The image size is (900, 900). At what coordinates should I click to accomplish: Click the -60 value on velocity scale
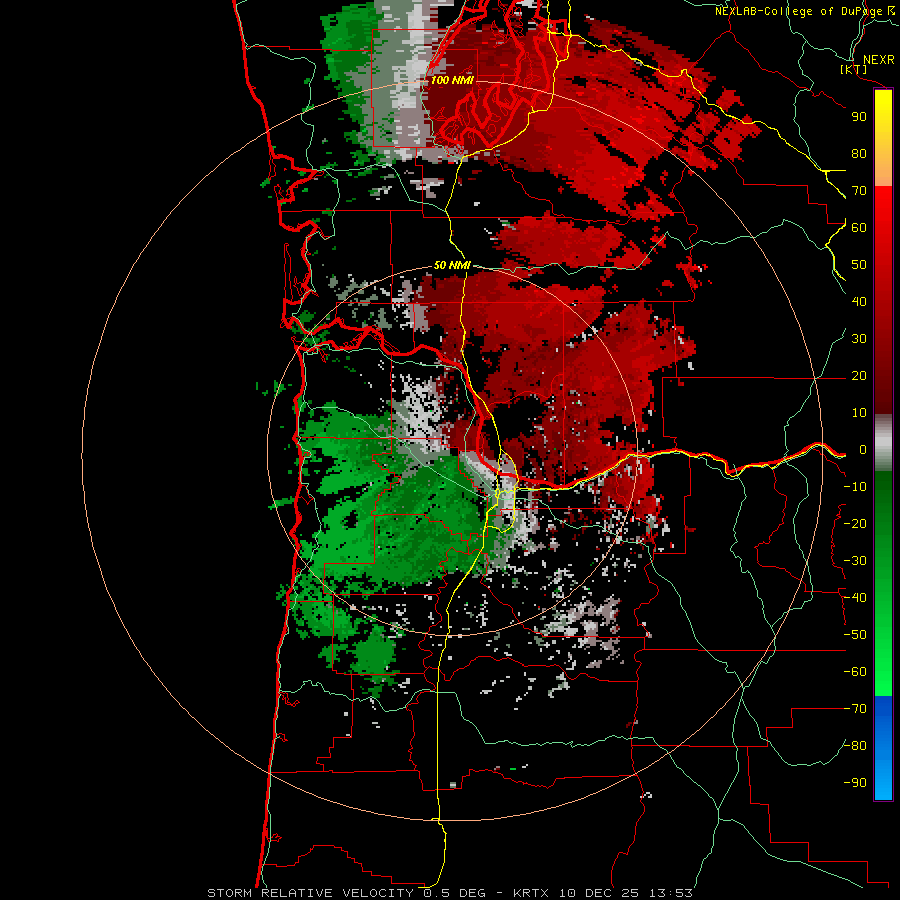[x=855, y=672]
